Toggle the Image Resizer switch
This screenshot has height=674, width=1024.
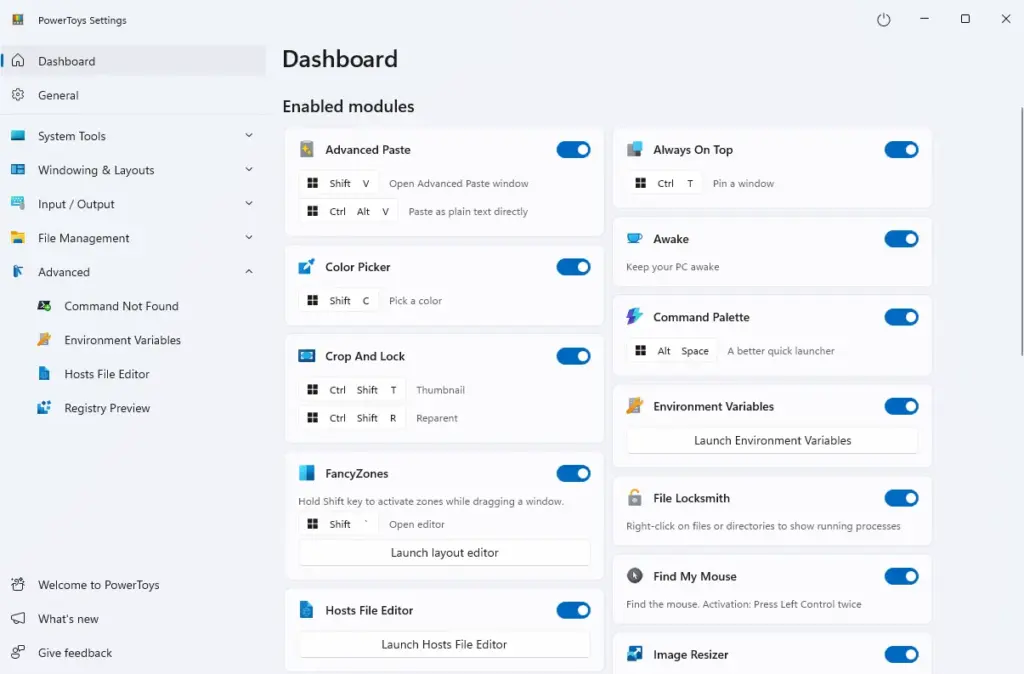(x=901, y=654)
